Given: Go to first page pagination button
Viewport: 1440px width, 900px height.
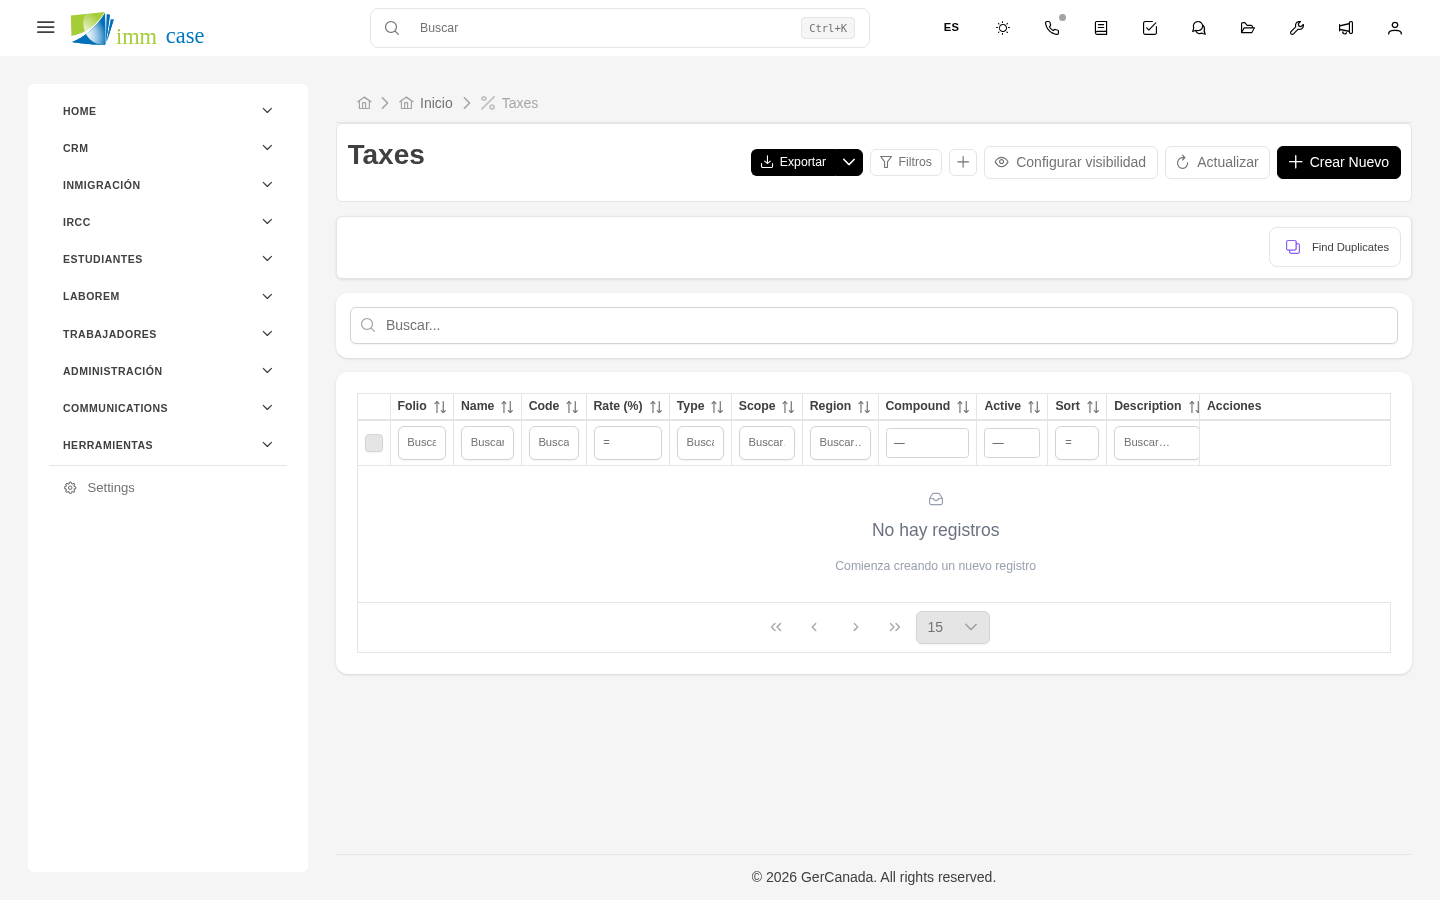Looking at the screenshot, I should coord(776,627).
